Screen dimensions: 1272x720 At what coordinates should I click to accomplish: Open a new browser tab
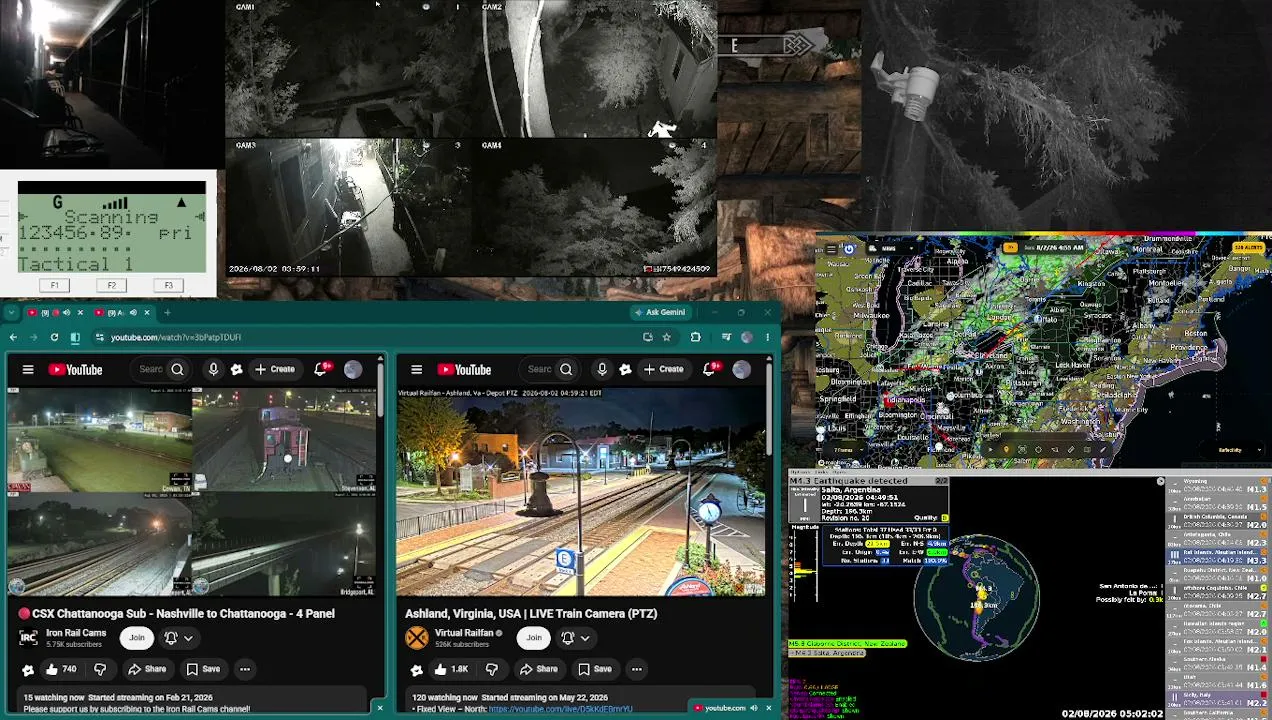point(167,312)
